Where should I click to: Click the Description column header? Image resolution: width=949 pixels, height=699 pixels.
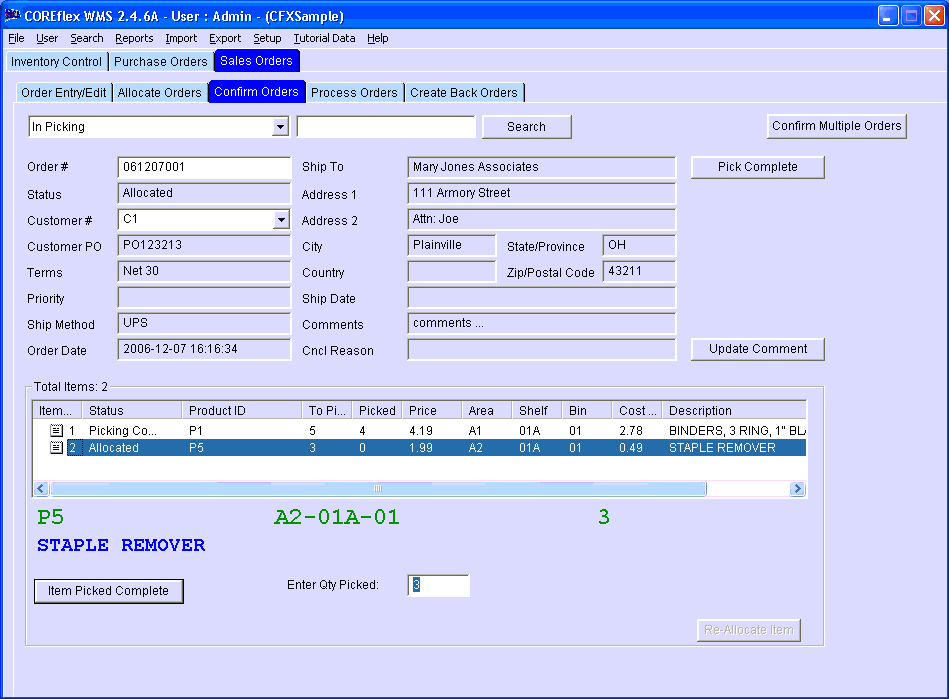[x=734, y=410]
